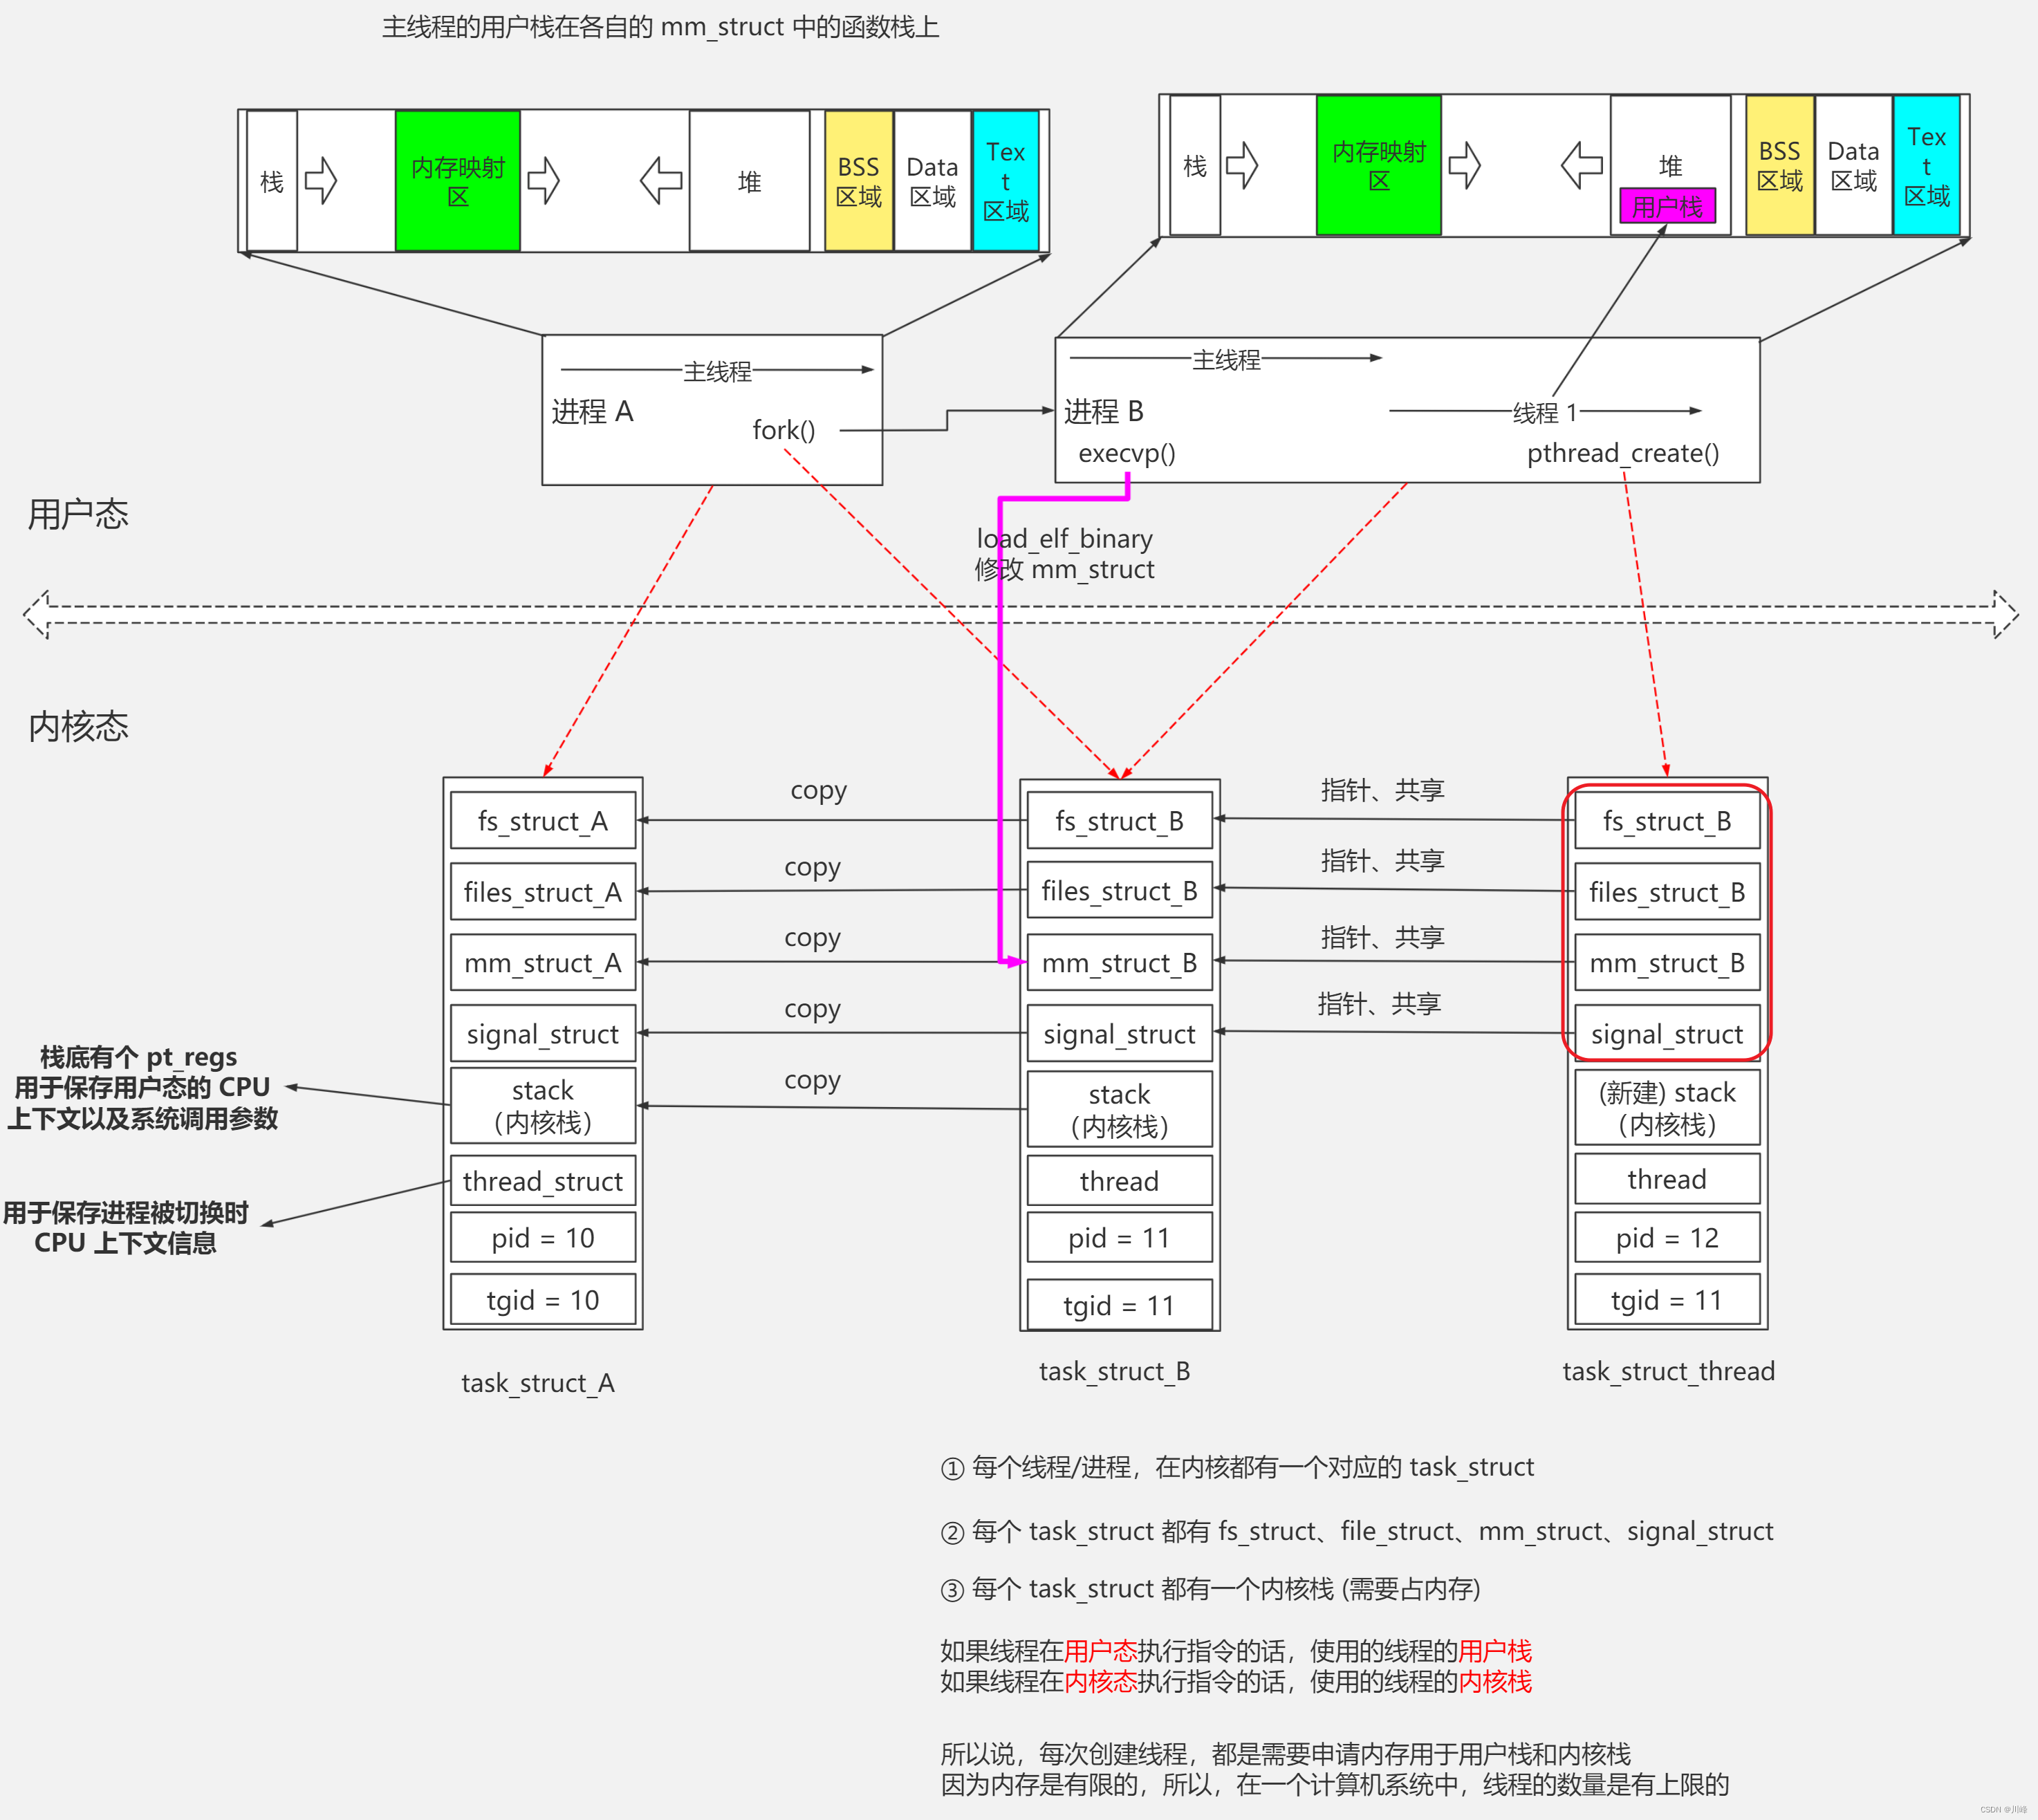
Task: Click the Data区域 block in process B's memory layout
Action: click(1853, 166)
